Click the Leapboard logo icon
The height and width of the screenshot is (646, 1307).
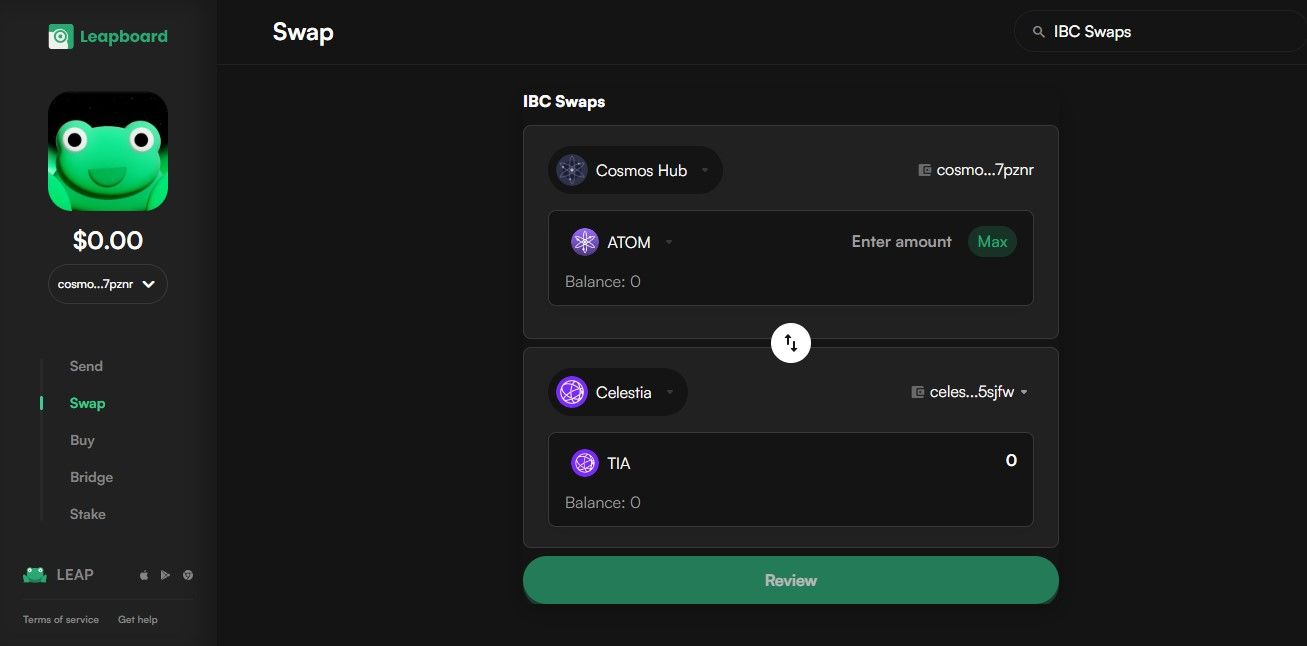(60, 37)
